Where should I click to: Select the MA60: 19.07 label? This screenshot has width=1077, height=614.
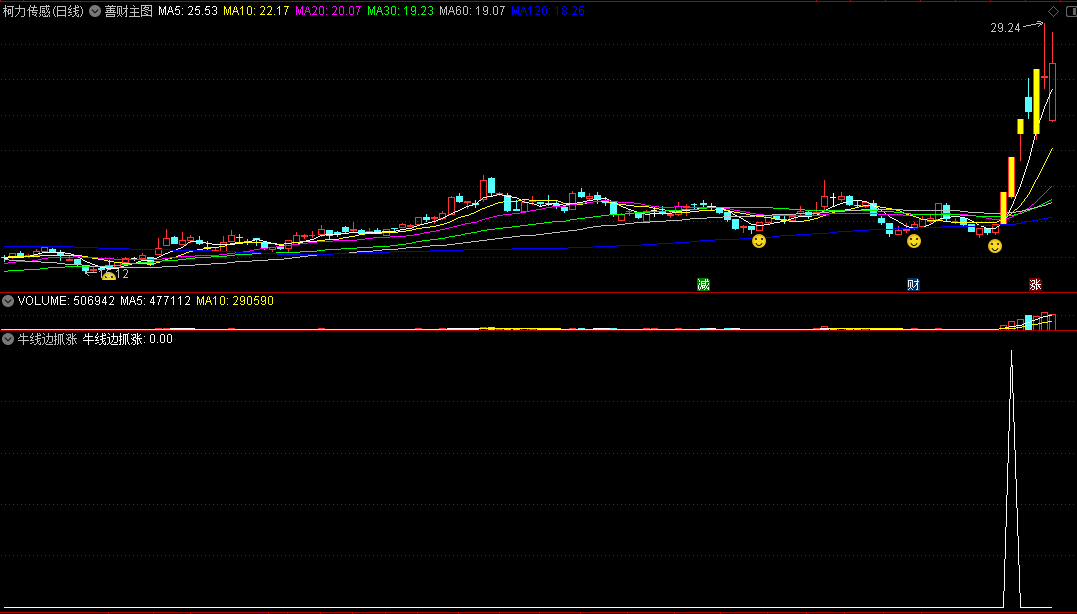[x=472, y=11]
